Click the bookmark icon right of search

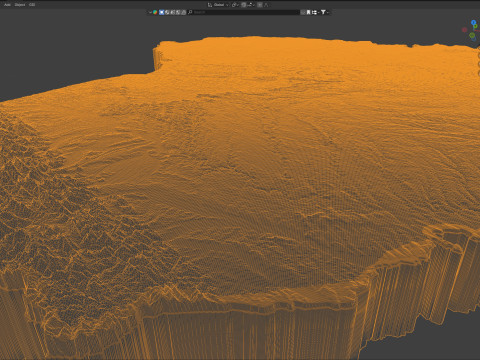pyautogui.click(x=308, y=12)
